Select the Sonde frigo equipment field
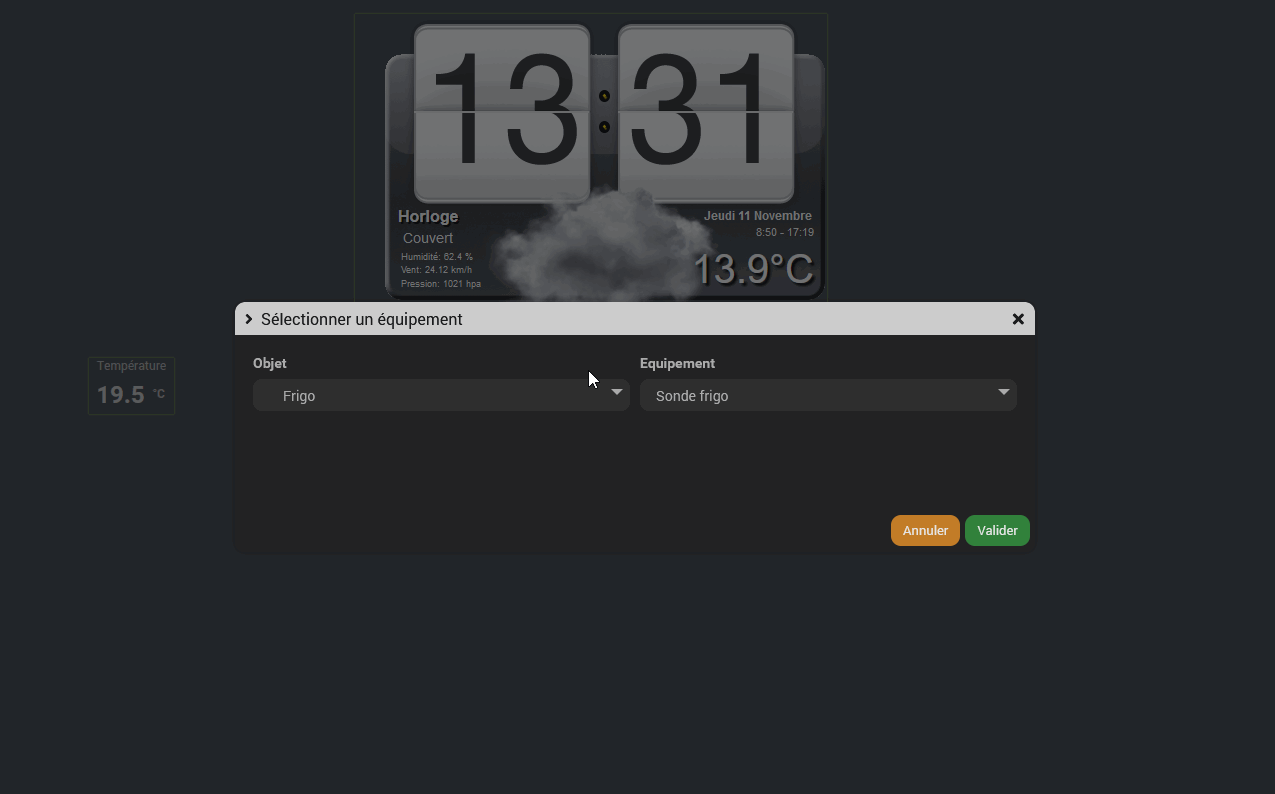 coord(828,395)
